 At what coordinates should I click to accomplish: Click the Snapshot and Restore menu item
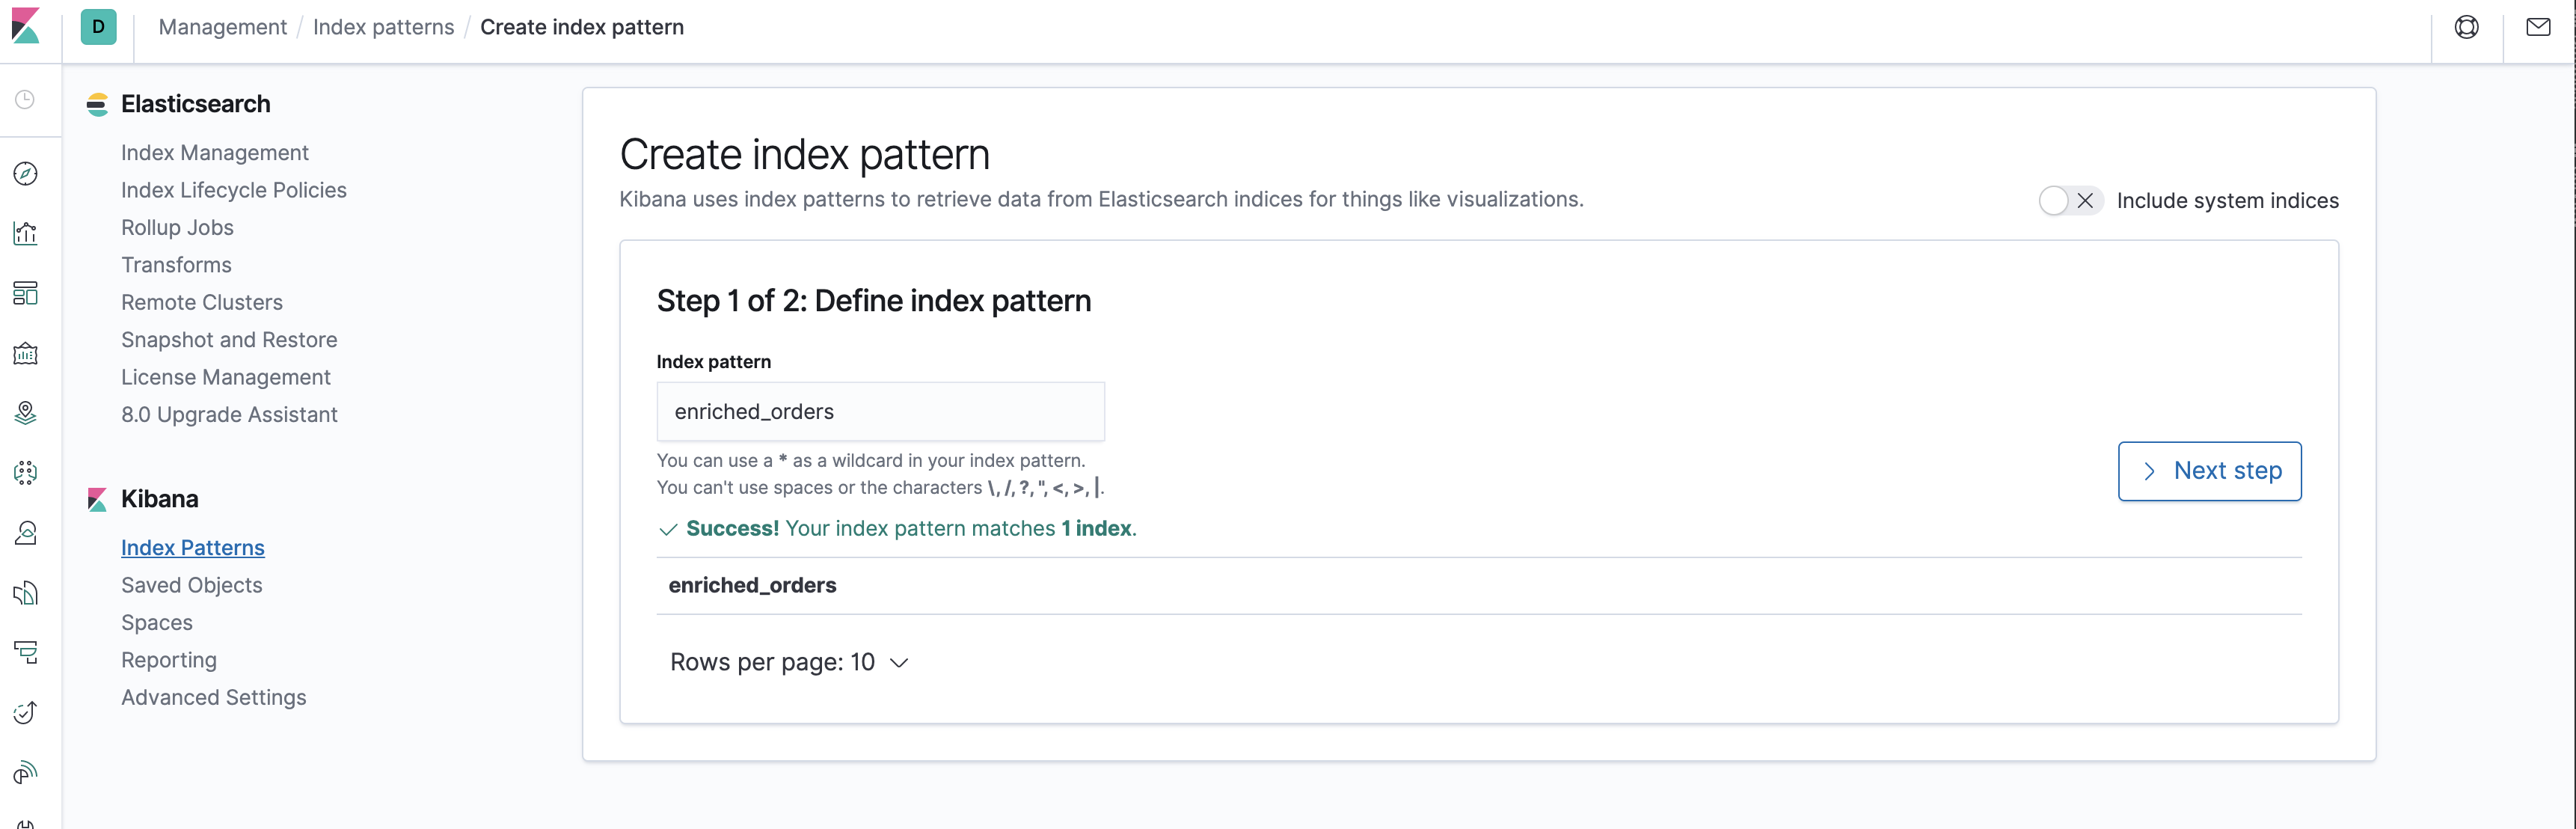(228, 339)
